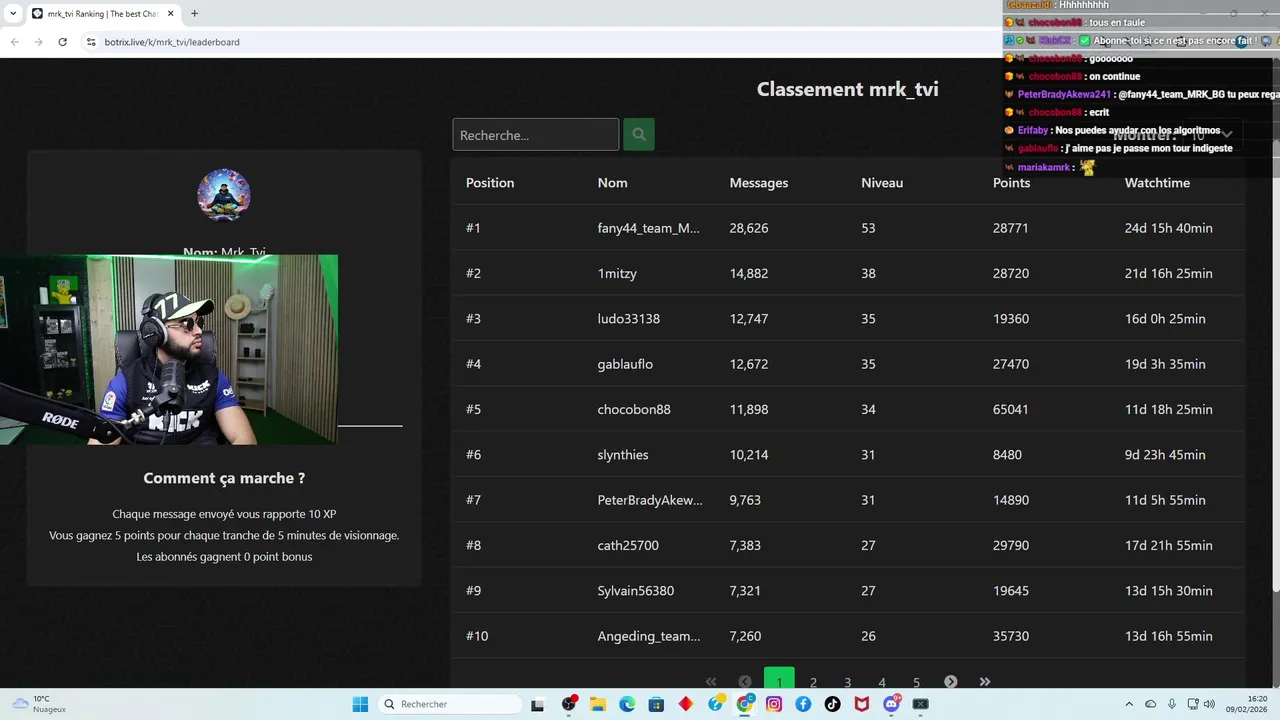
Task: Click the next page arrow in pagination
Action: click(951, 682)
